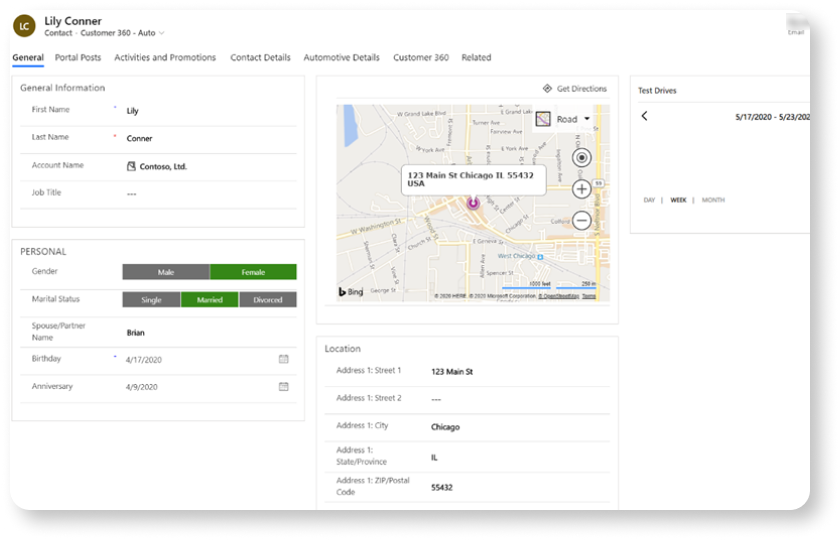Edit the First Name field Lily
Screen dimensions: 840x540
tap(210, 111)
